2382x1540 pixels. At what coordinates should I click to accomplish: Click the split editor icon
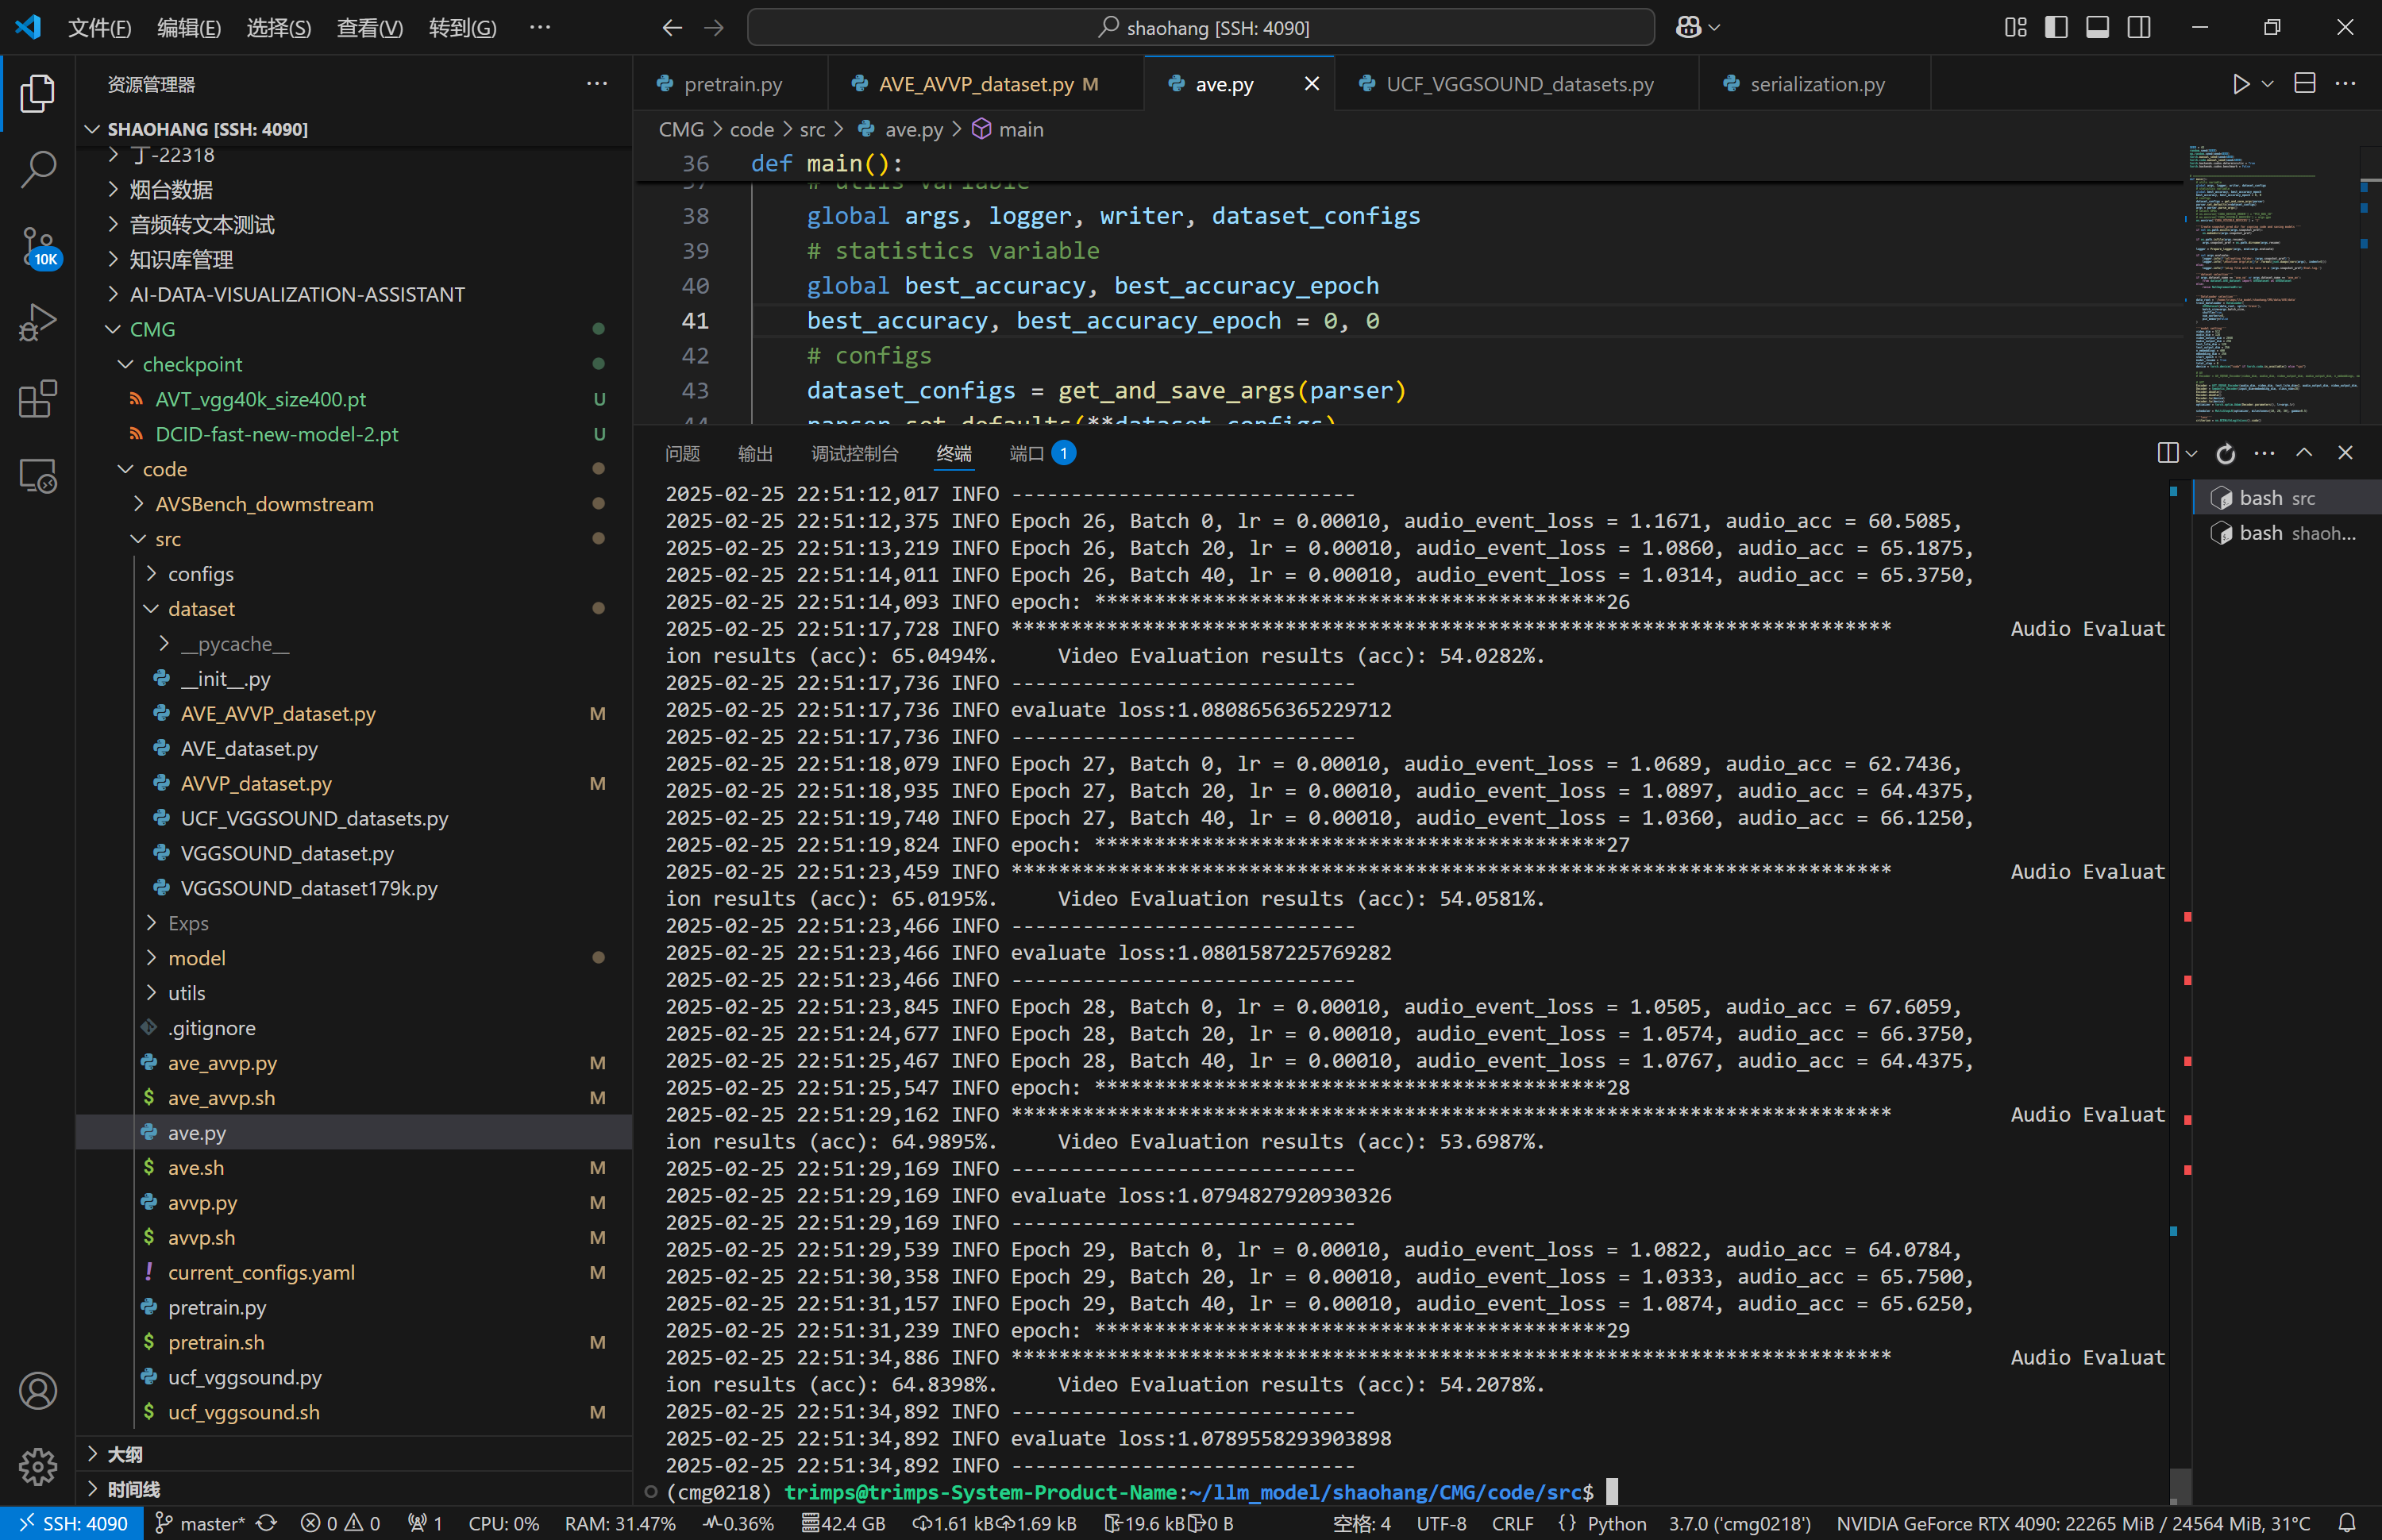[2304, 84]
